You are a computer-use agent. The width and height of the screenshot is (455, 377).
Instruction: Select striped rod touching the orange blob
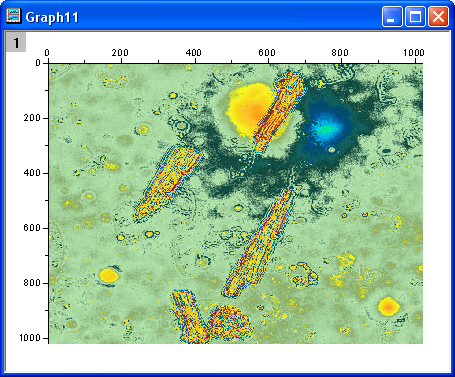pos(279,112)
